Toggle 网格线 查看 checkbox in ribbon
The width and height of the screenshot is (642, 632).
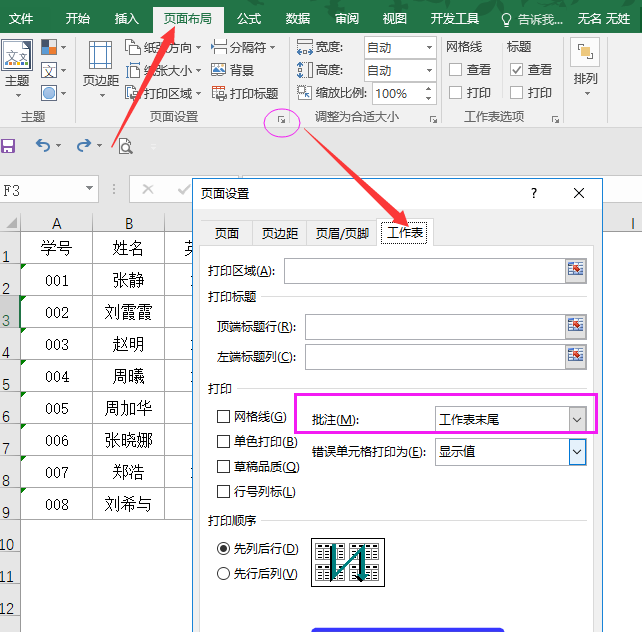tap(455, 70)
